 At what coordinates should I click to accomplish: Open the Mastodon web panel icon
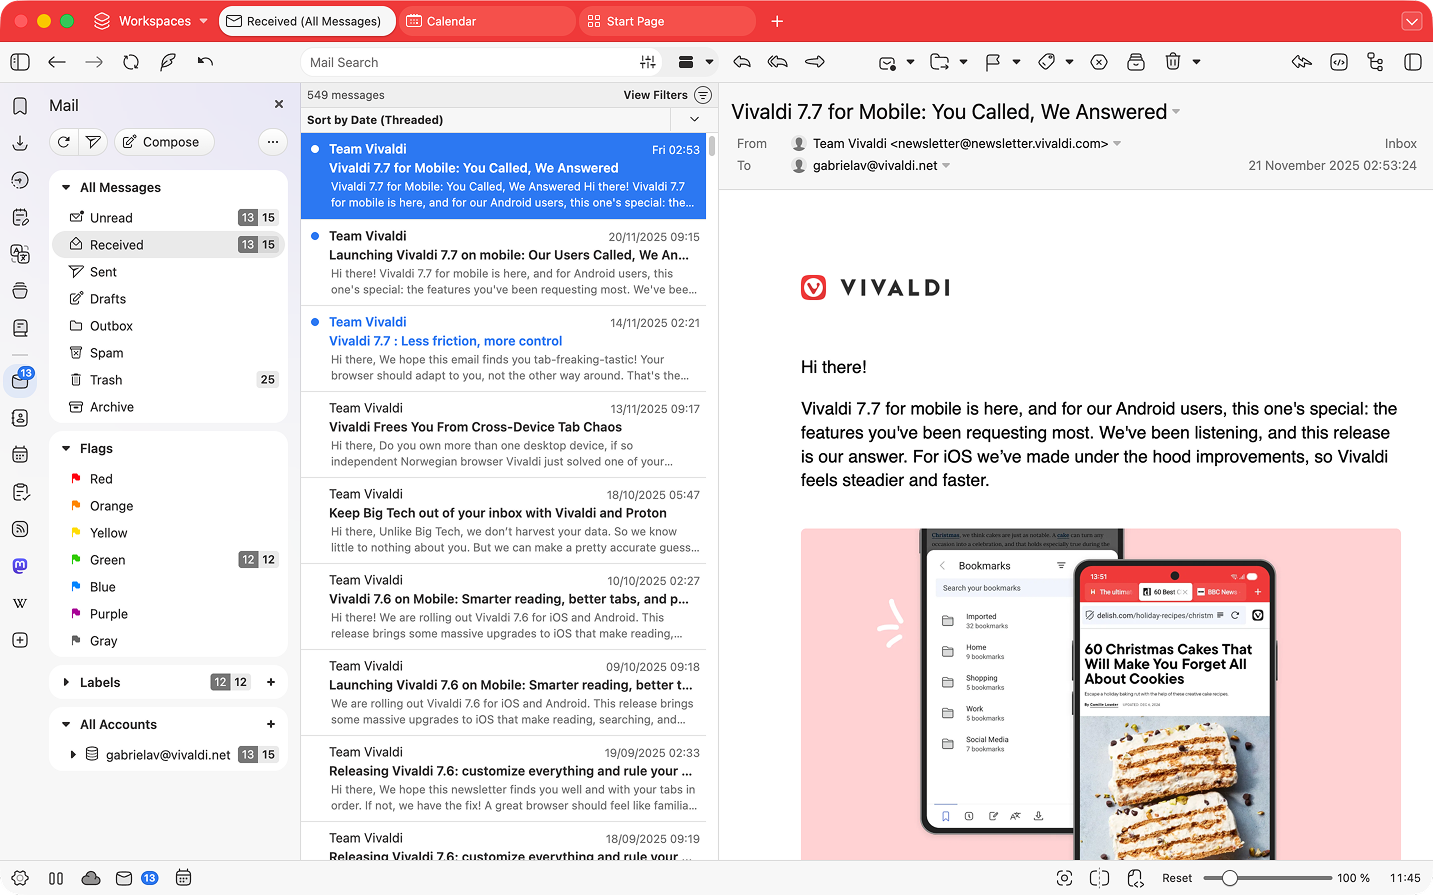click(20, 566)
